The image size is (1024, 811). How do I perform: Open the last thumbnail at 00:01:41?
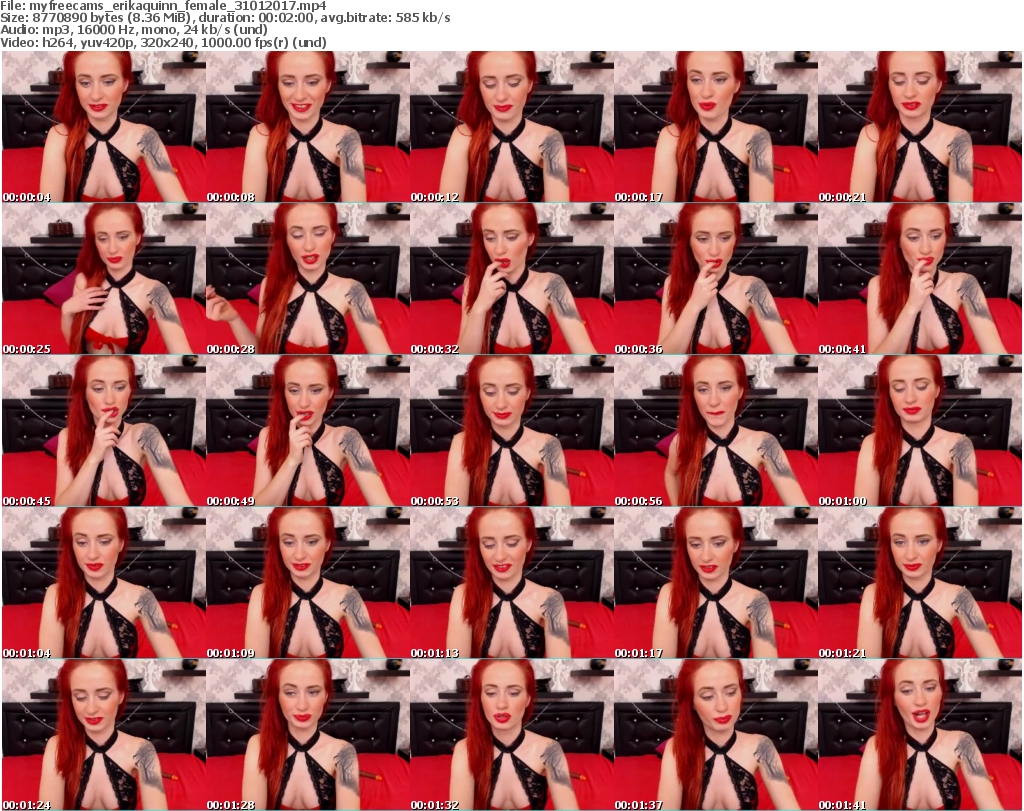click(x=919, y=735)
